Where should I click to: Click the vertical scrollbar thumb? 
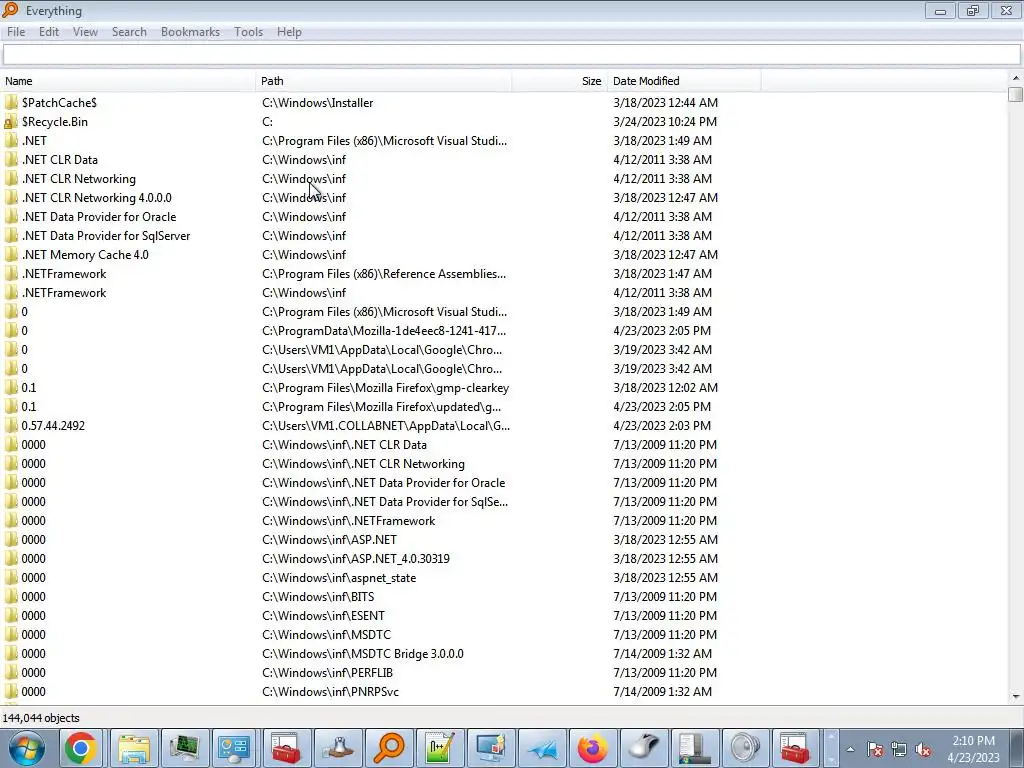tap(1016, 95)
